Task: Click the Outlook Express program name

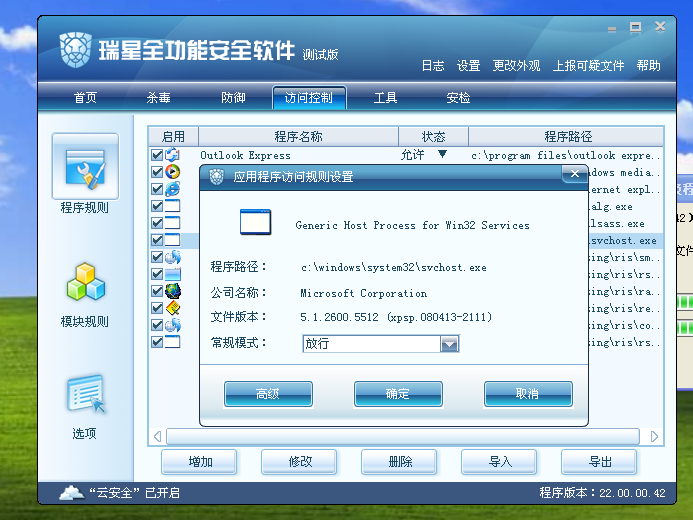Action: (x=245, y=155)
